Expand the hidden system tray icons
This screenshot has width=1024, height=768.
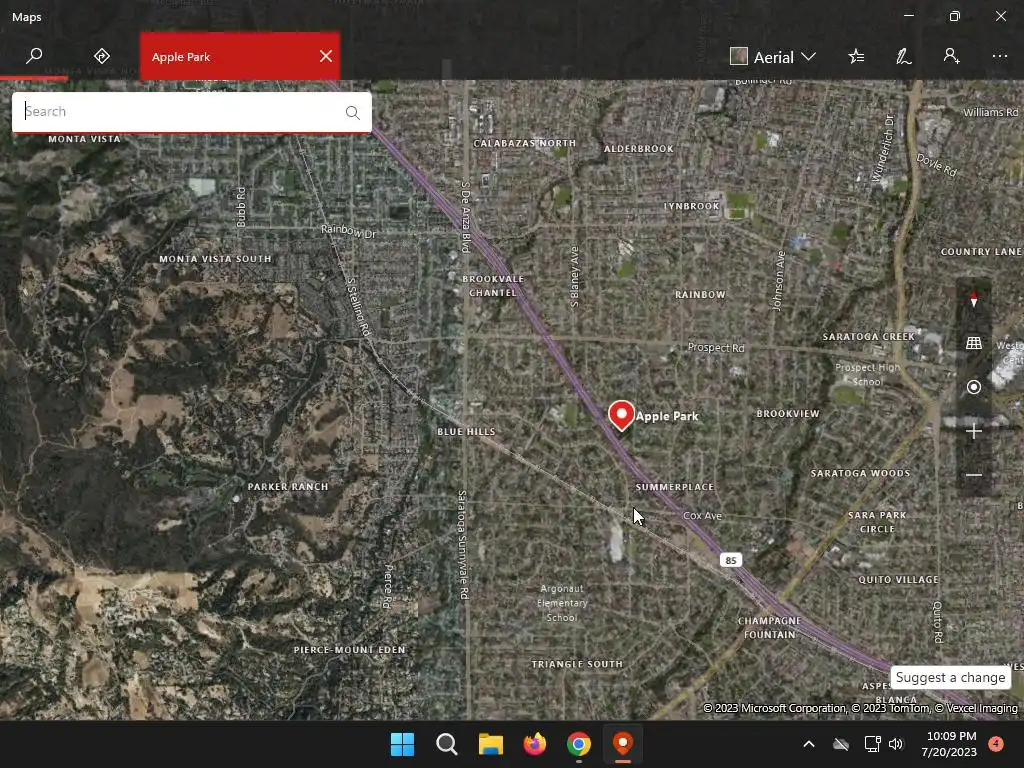808,744
